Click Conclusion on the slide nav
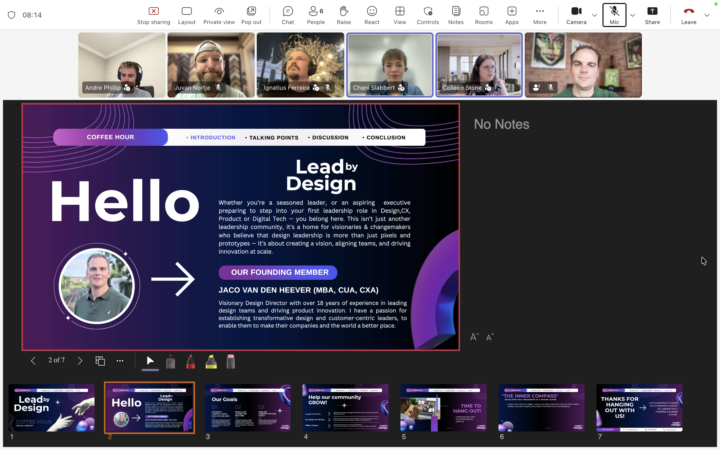Image resolution: width=720 pixels, height=450 pixels. [384, 137]
